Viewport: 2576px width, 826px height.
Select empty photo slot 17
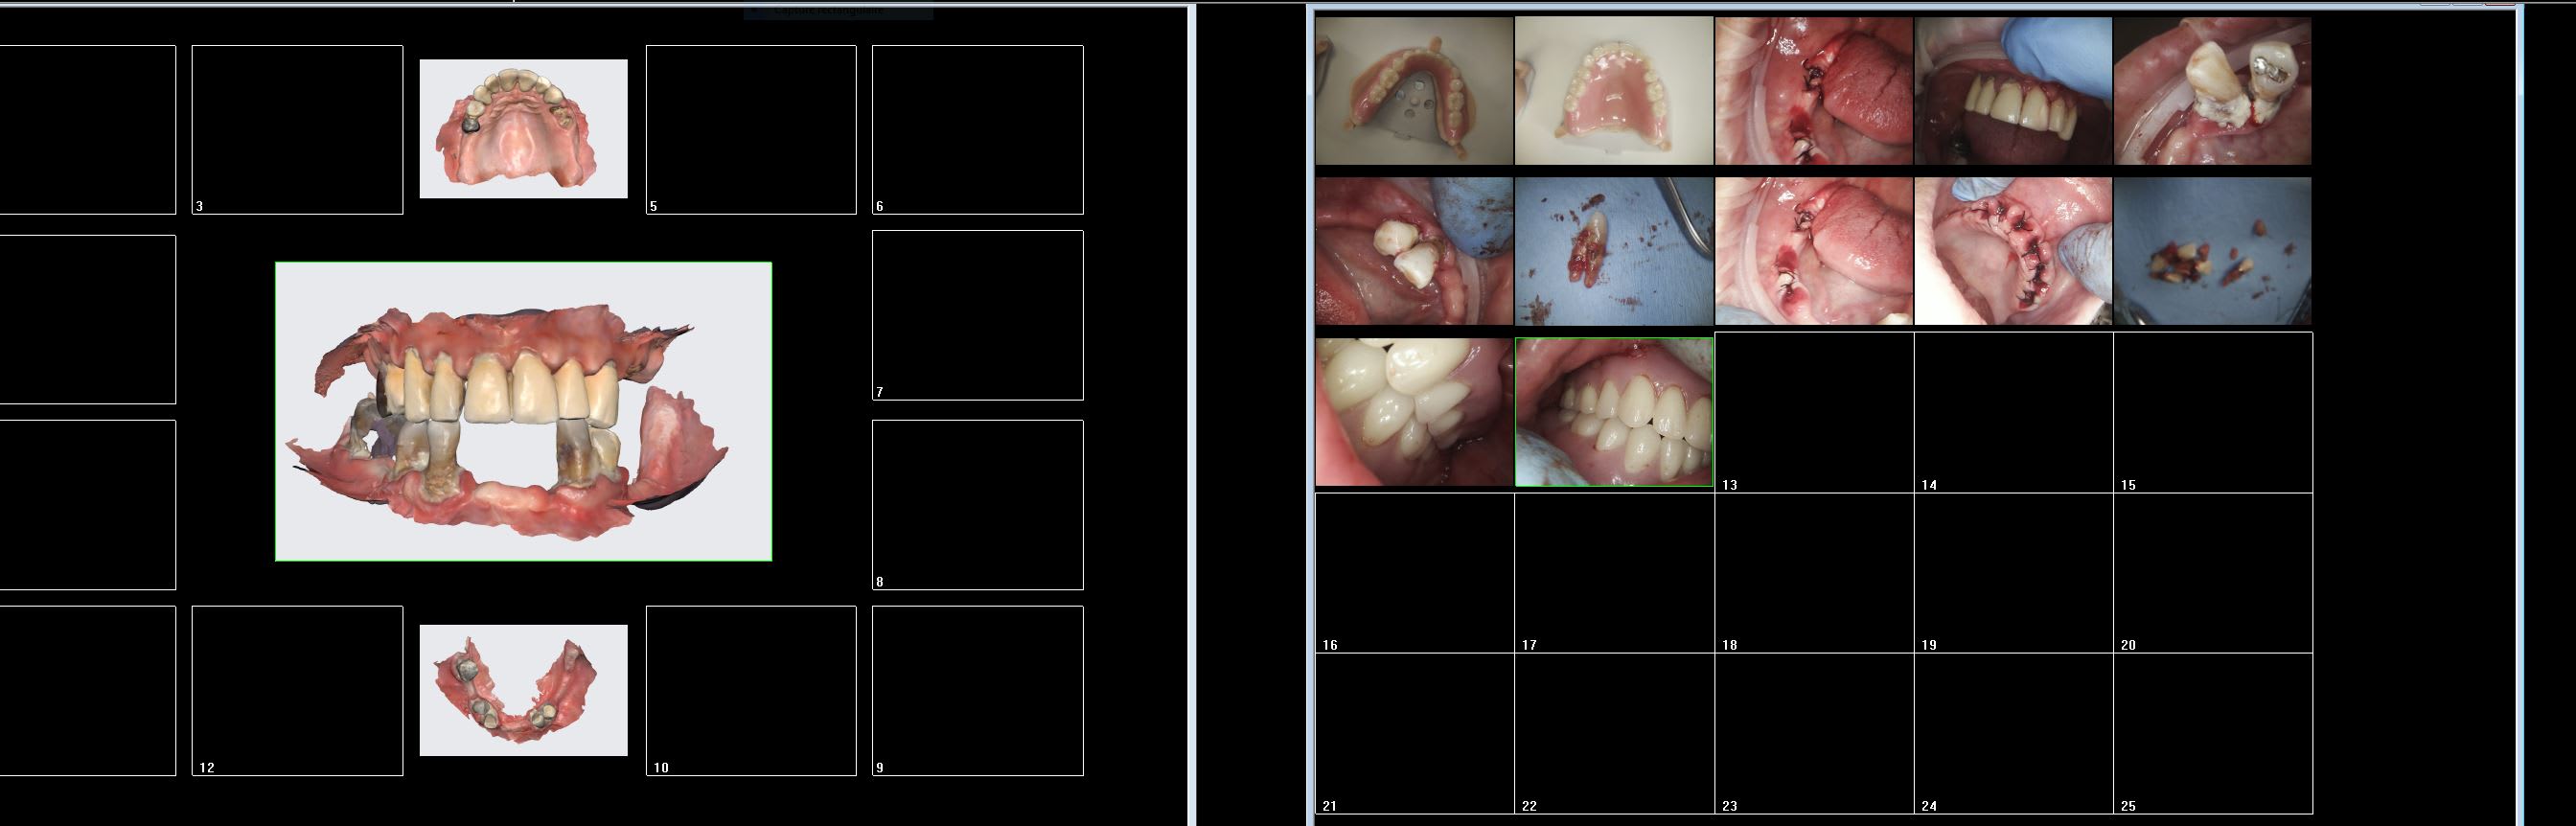pyautogui.click(x=1613, y=573)
